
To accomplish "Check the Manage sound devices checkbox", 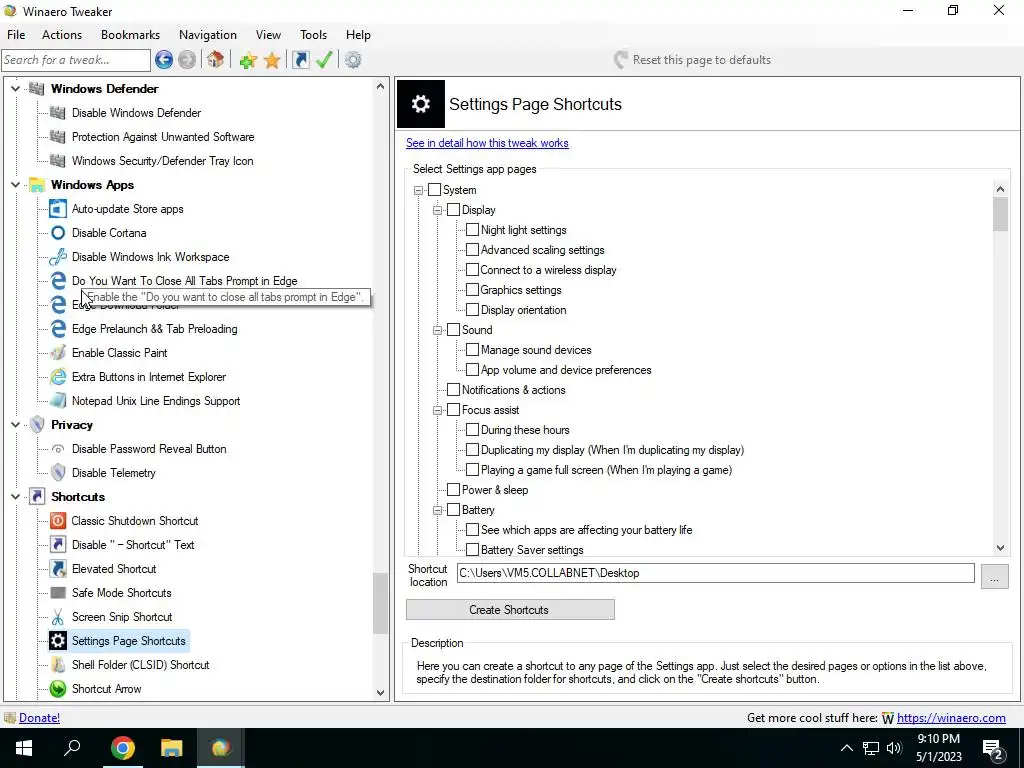I will pyautogui.click(x=472, y=350).
